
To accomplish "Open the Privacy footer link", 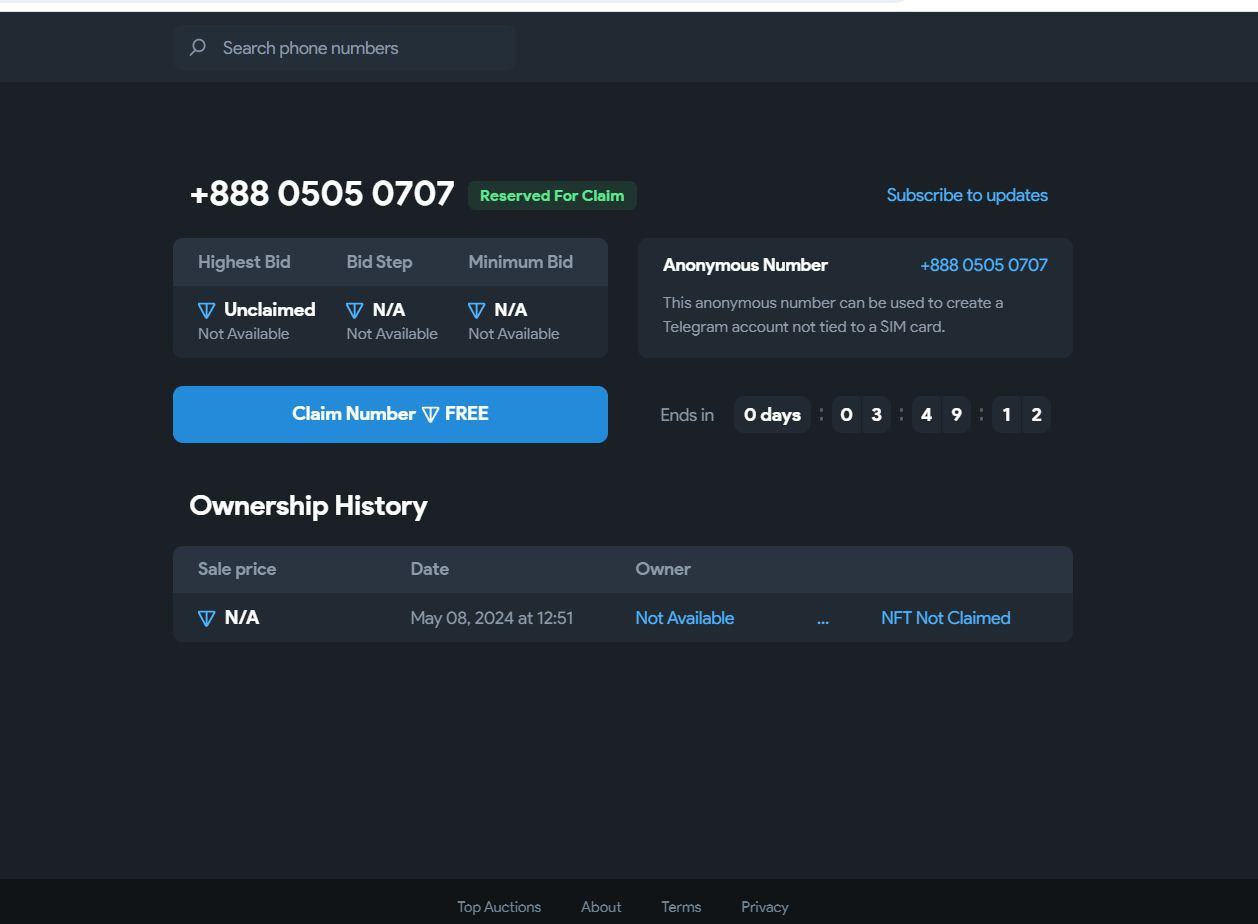I will pyautogui.click(x=765, y=907).
